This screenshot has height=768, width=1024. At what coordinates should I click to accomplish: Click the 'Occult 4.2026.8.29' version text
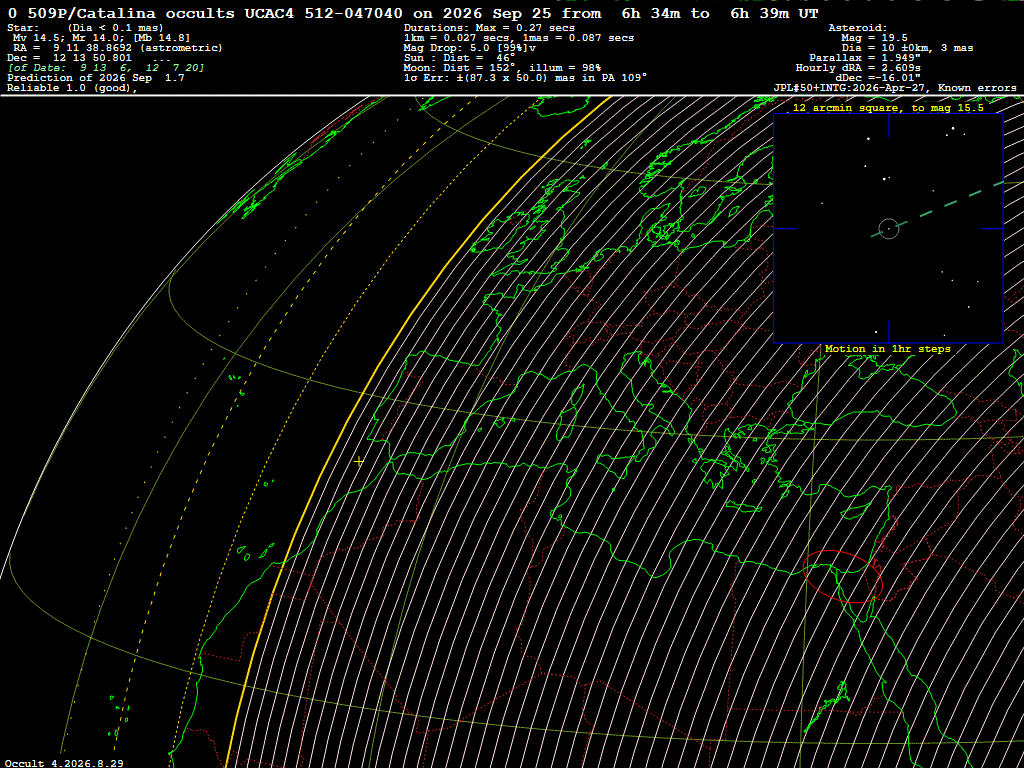[x=64, y=763]
